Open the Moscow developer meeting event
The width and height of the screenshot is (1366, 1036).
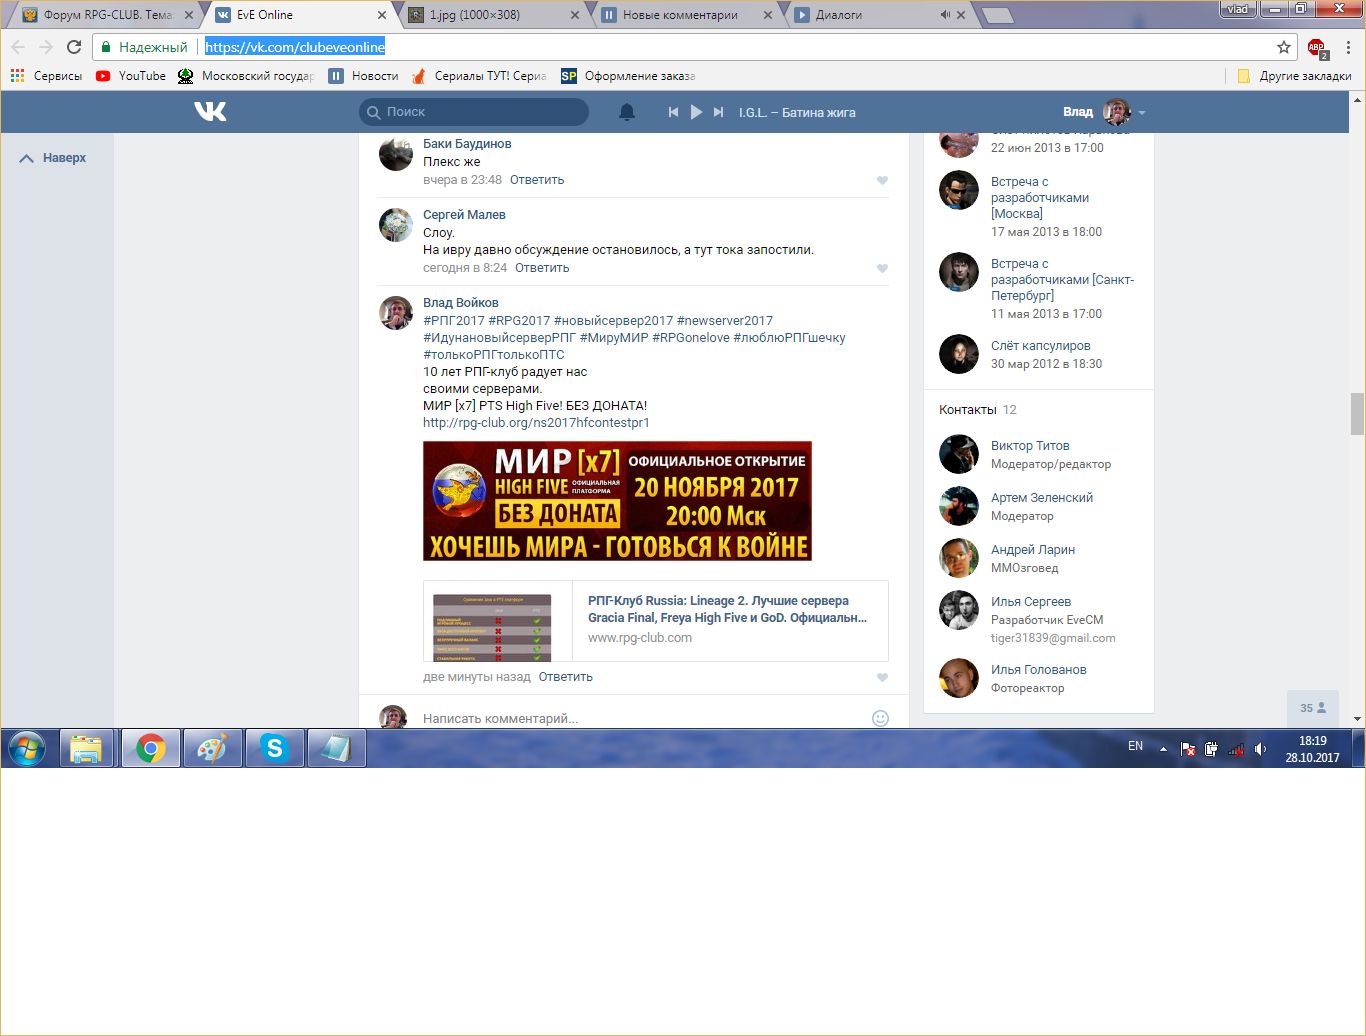(x=1040, y=198)
